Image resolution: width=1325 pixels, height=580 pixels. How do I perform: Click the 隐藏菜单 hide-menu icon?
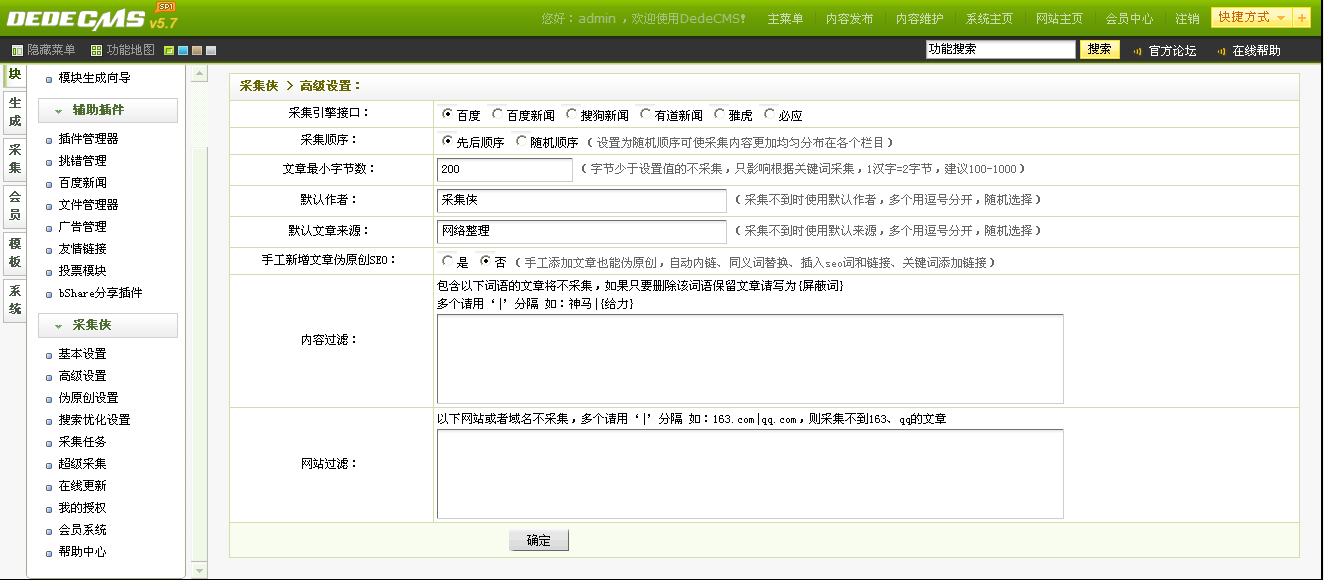(x=17, y=51)
